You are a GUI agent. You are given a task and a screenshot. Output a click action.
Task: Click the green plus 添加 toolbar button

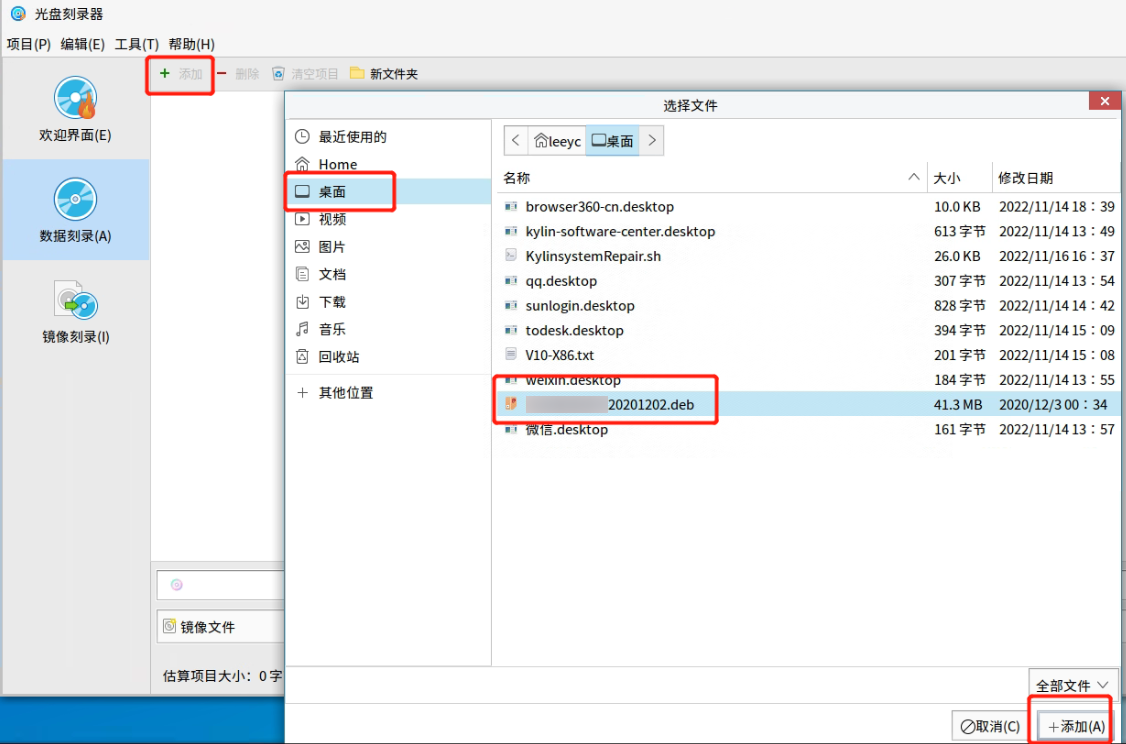pos(181,74)
